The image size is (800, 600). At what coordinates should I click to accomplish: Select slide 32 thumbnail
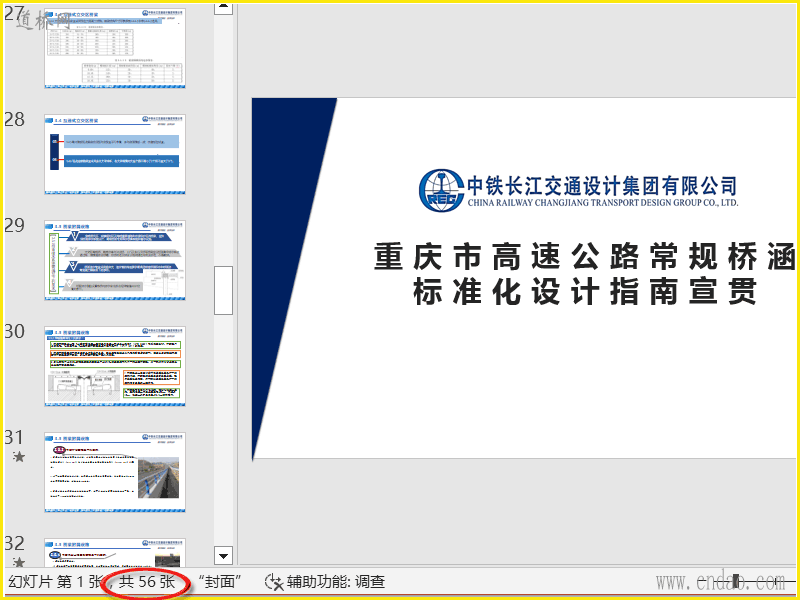[115, 552]
